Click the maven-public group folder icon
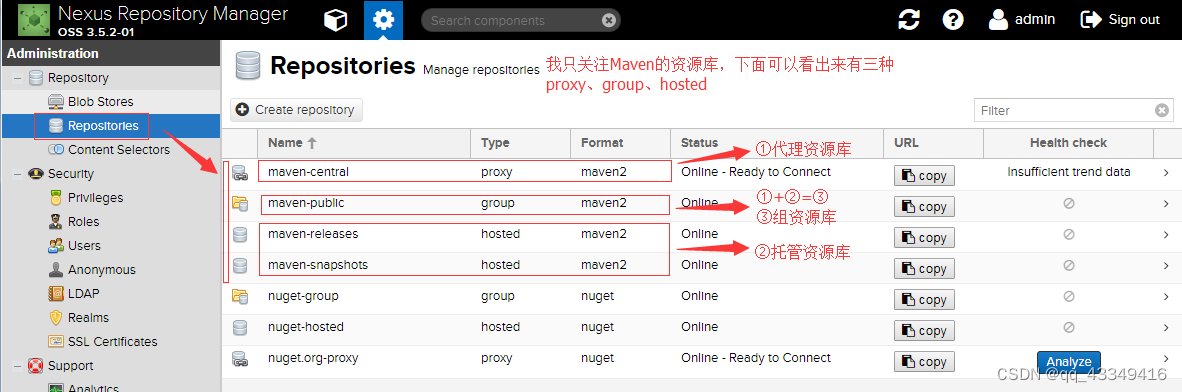Screen dimensions: 1182x392 pos(240,203)
